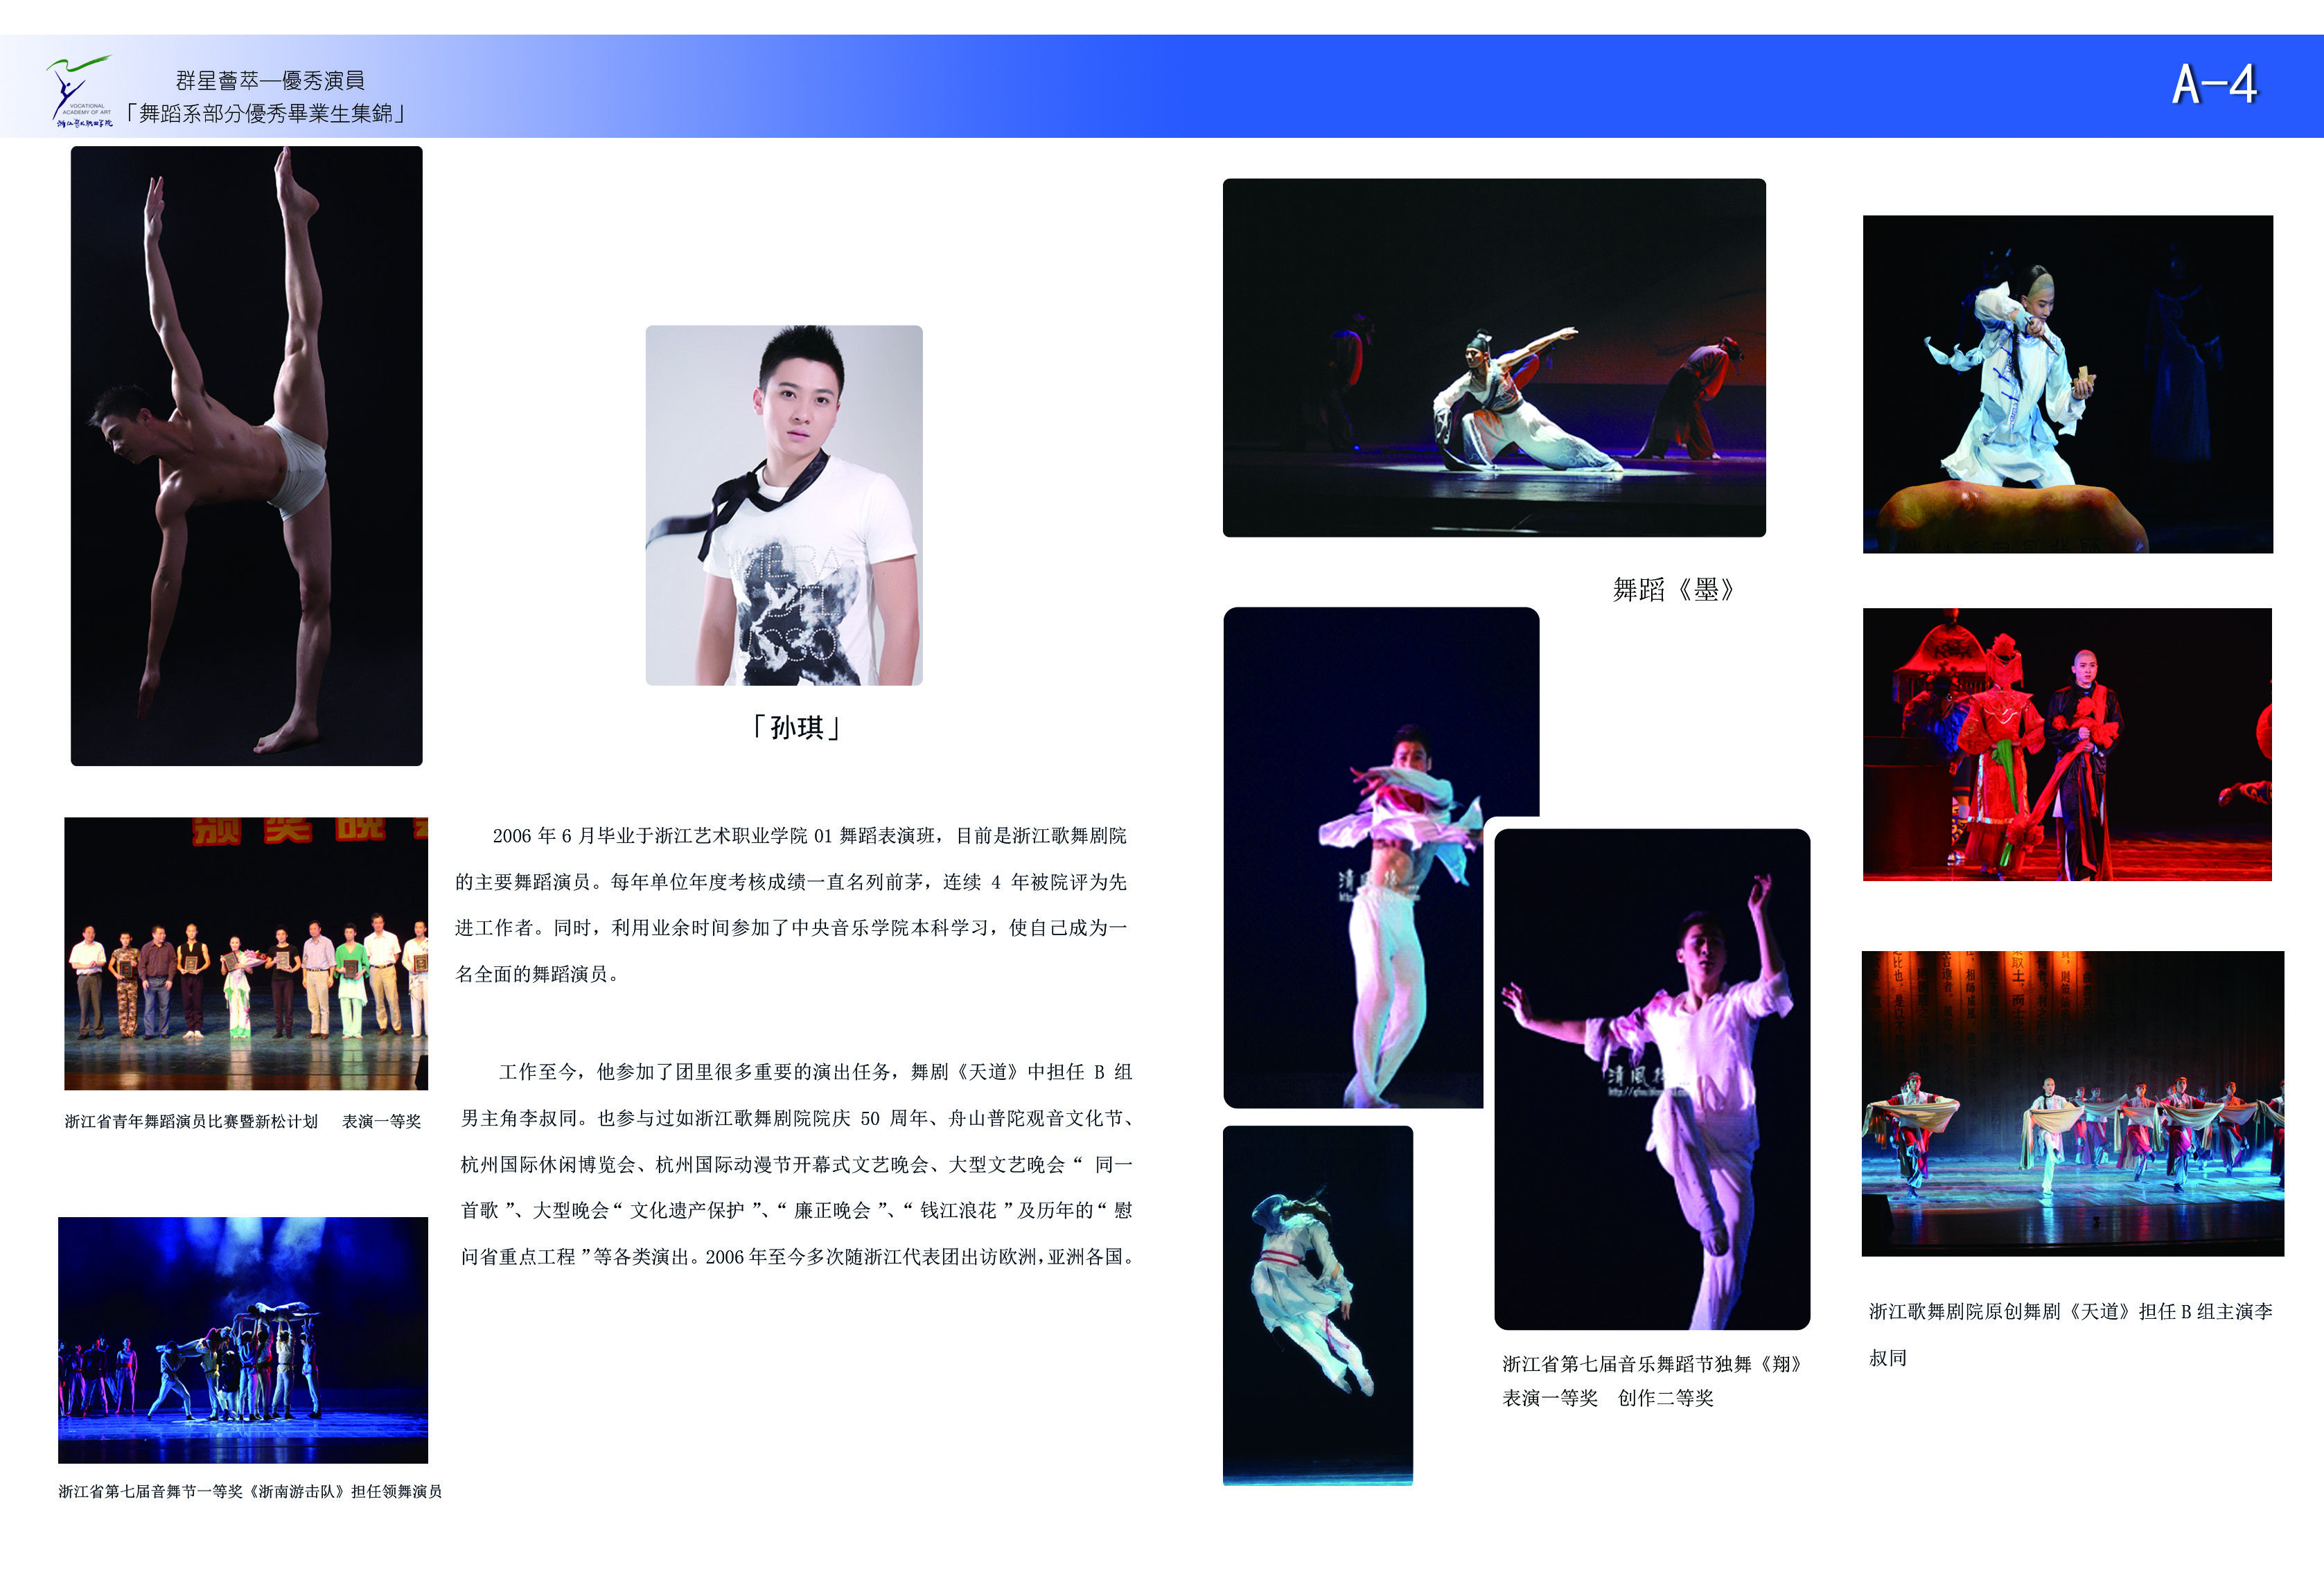Click the small mid-air leaping dancer photo
The width and height of the screenshot is (2324, 1587).
(1317, 1304)
